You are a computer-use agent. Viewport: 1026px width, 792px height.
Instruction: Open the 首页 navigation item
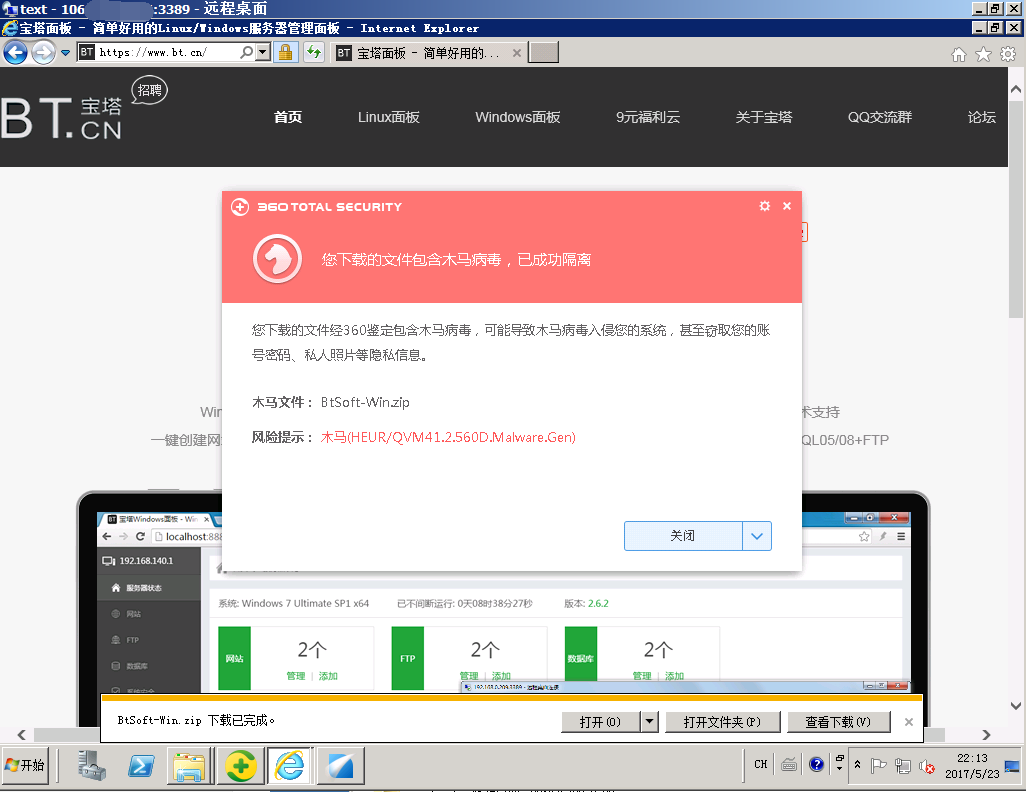click(x=288, y=117)
